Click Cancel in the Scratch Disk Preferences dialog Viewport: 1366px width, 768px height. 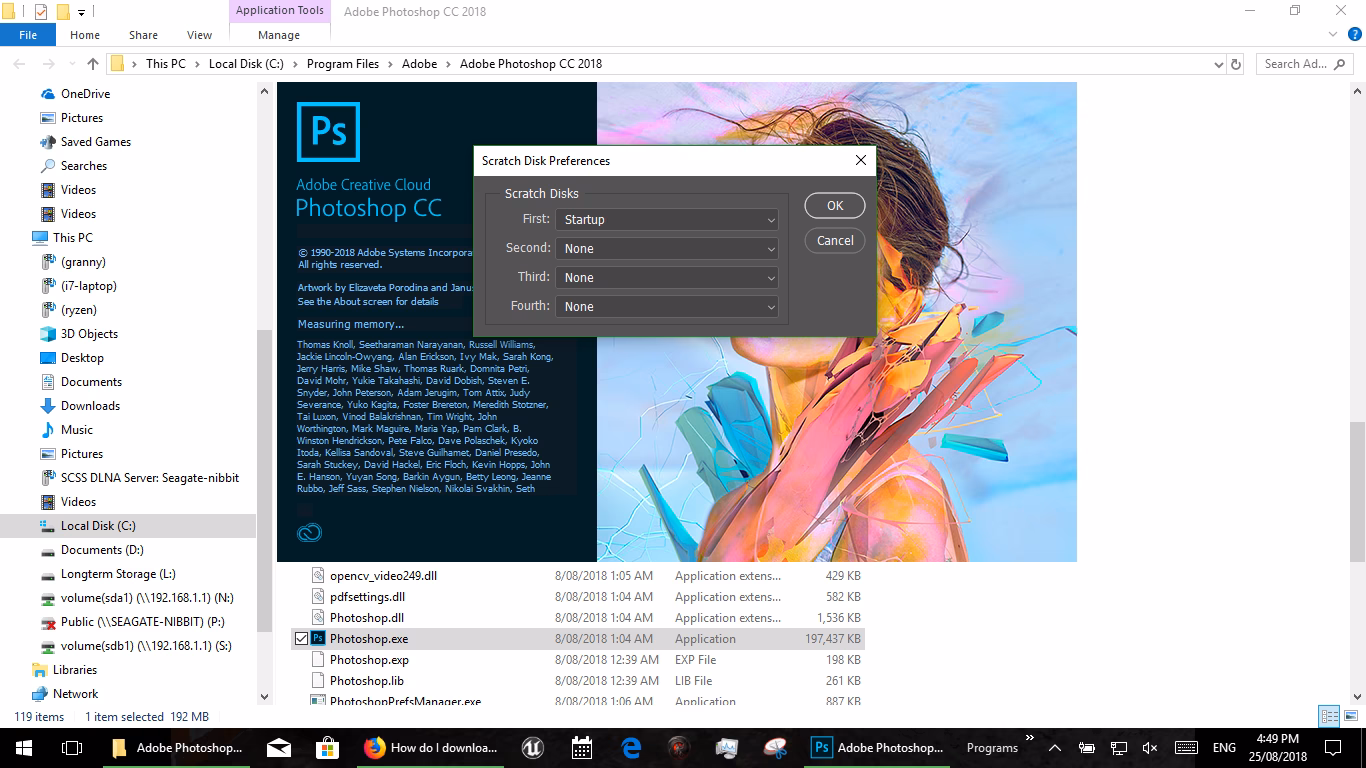point(834,240)
